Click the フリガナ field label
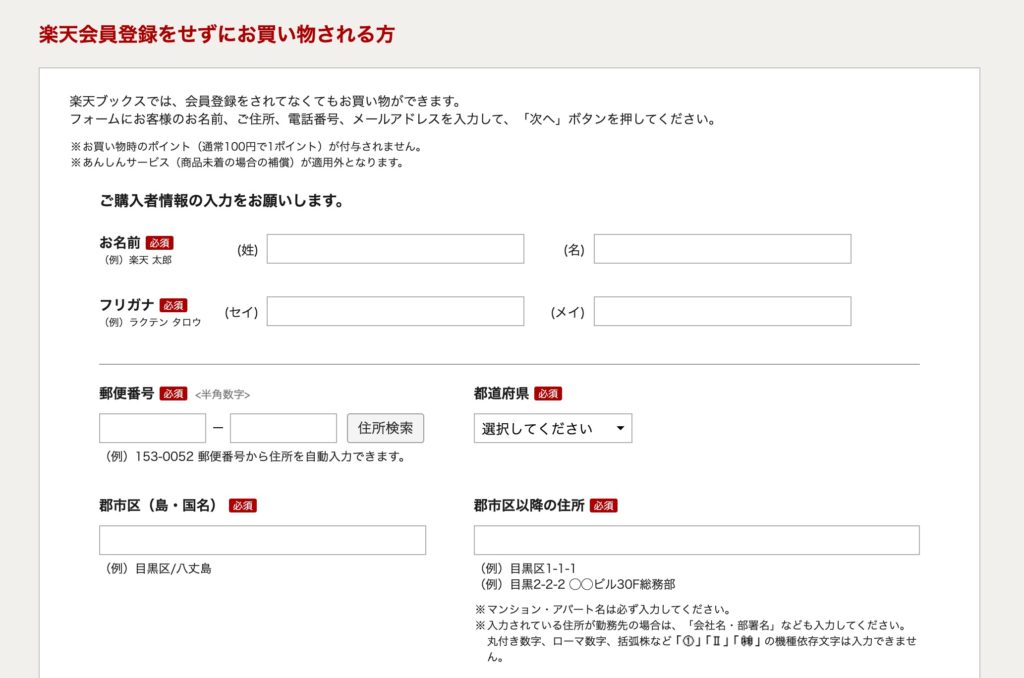This screenshot has height=678, width=1024. click(x=127, y=304)
